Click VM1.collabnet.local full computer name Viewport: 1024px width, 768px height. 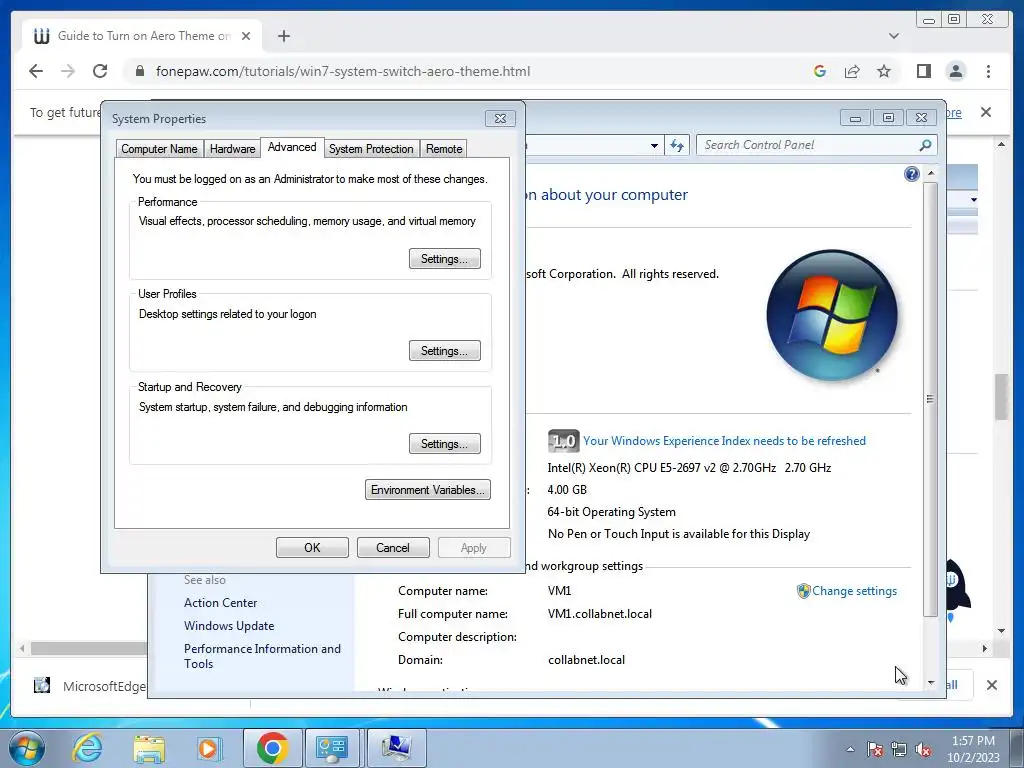(600, 614)
